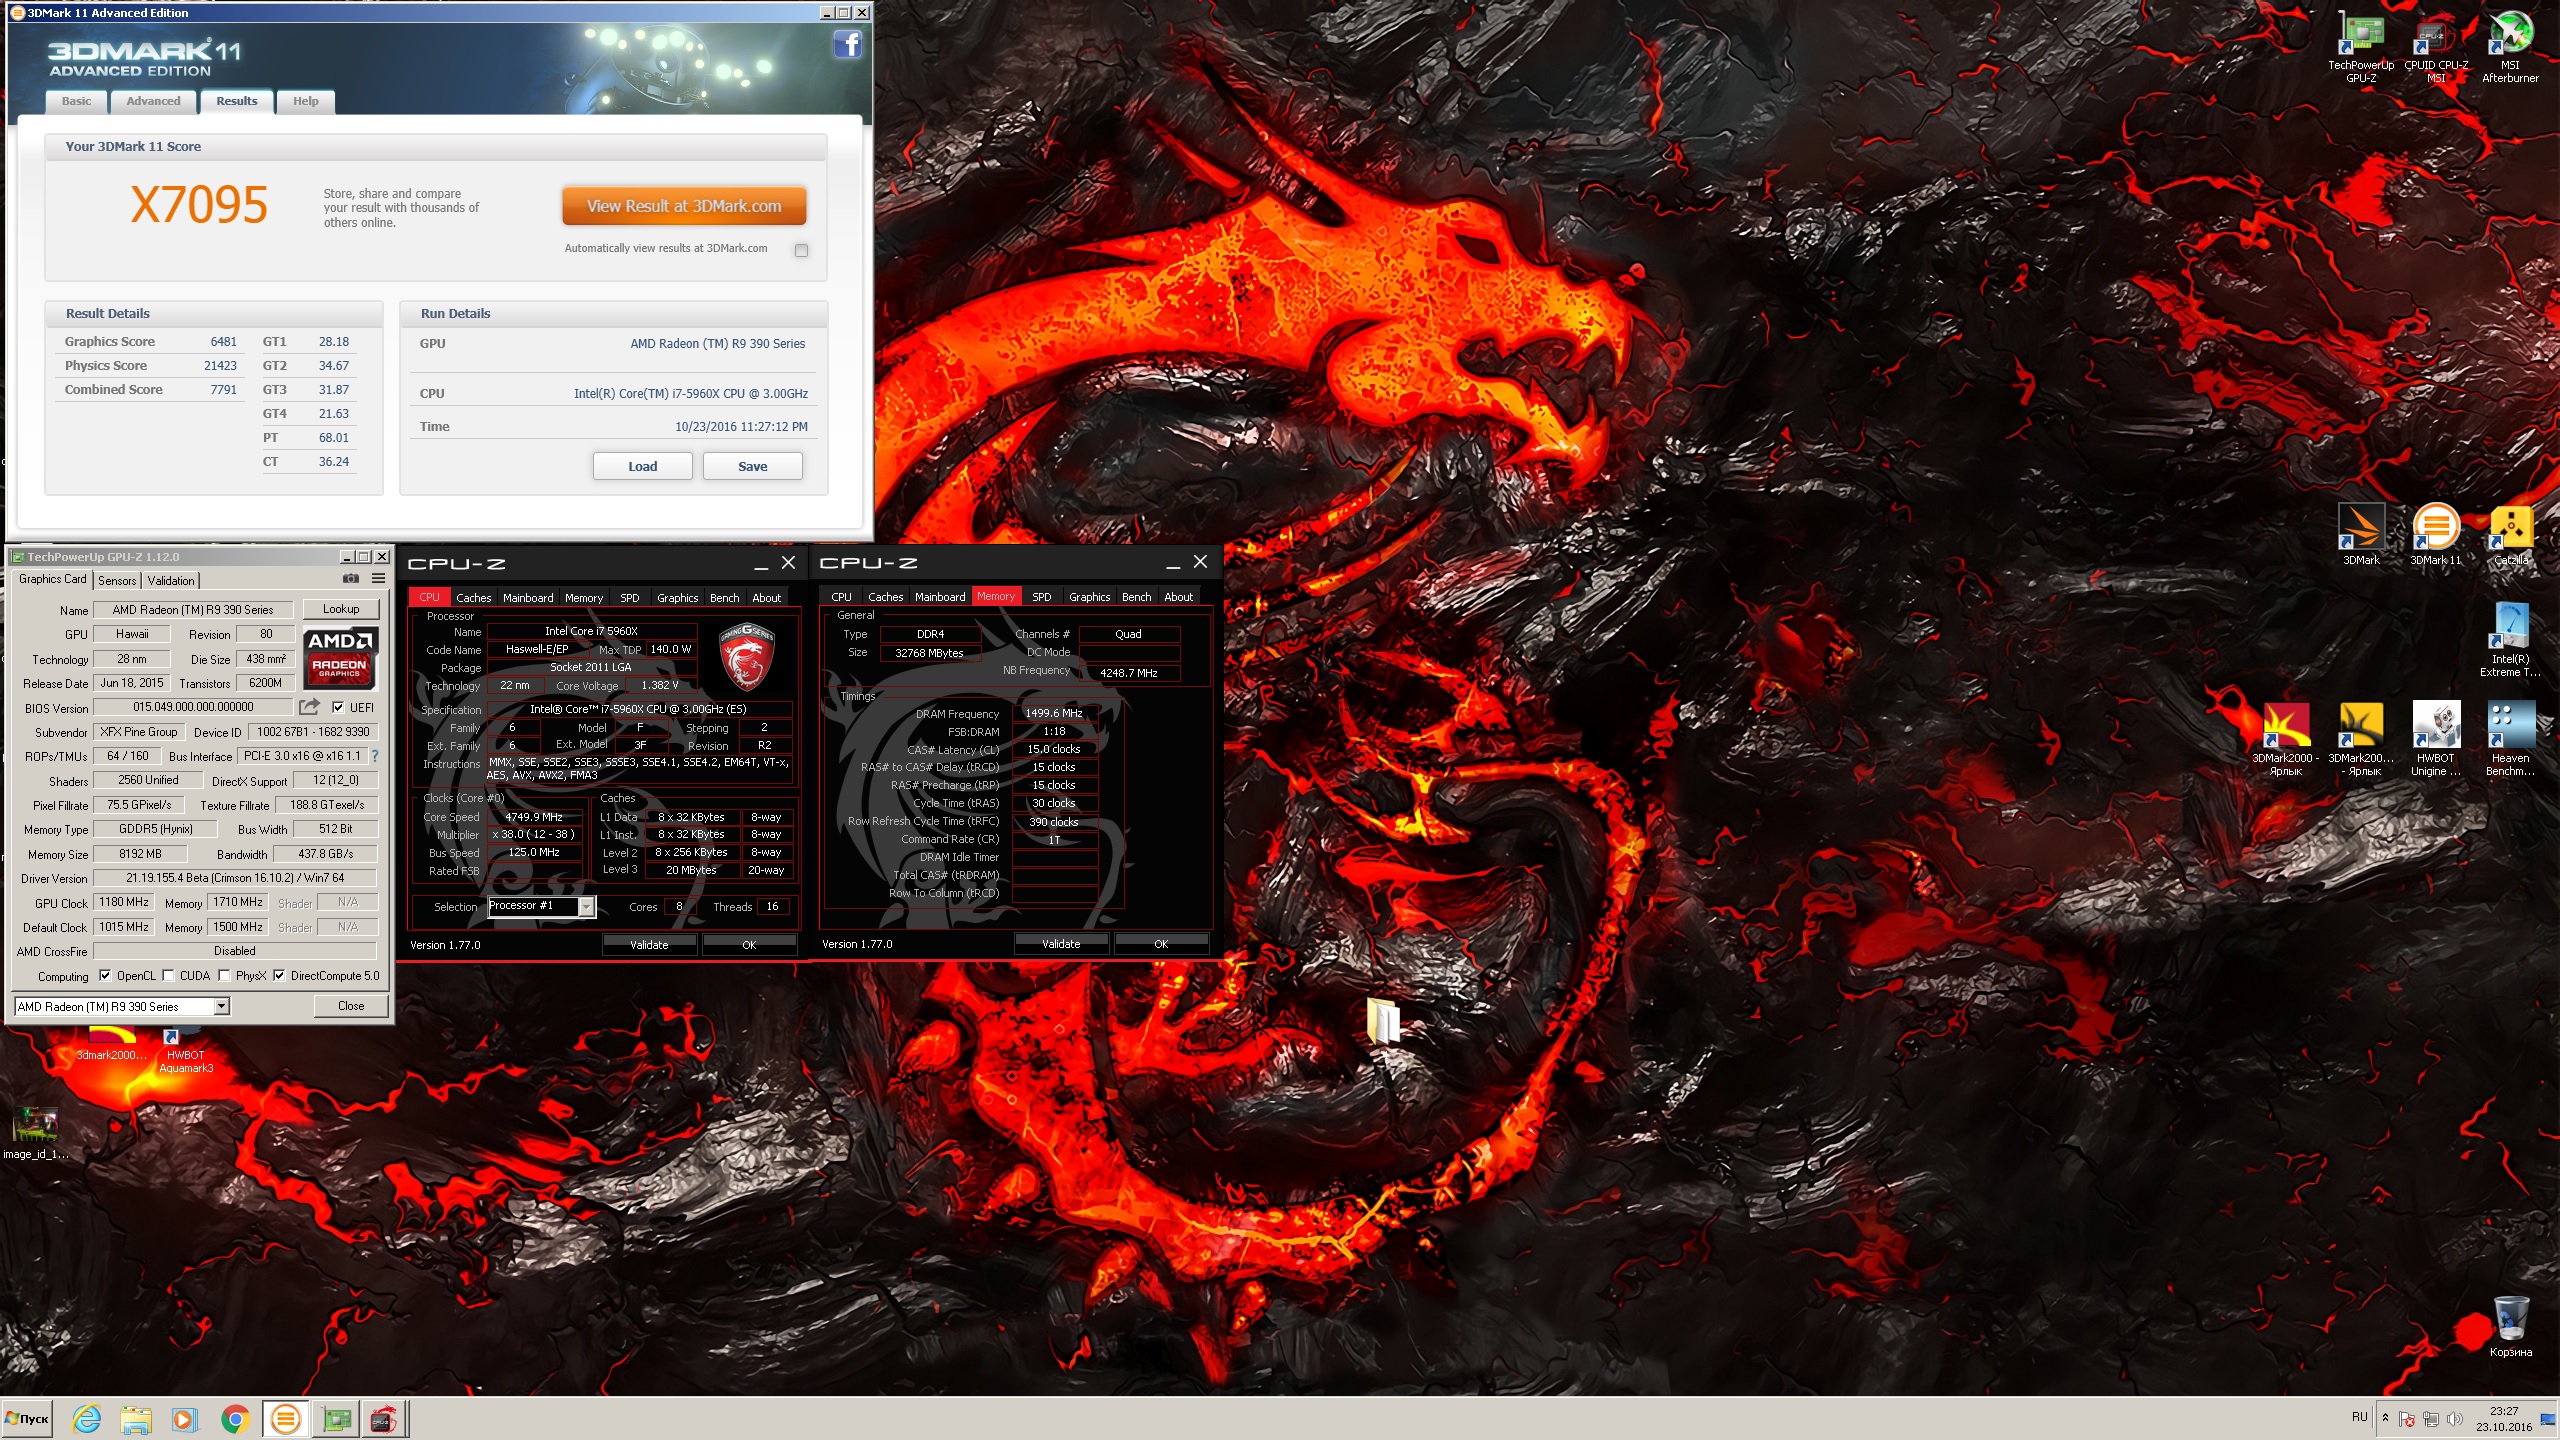Open HWBOT Unigine desktop icon
Viewport: 2560px width, 1440px height.
pos(2436,739)
